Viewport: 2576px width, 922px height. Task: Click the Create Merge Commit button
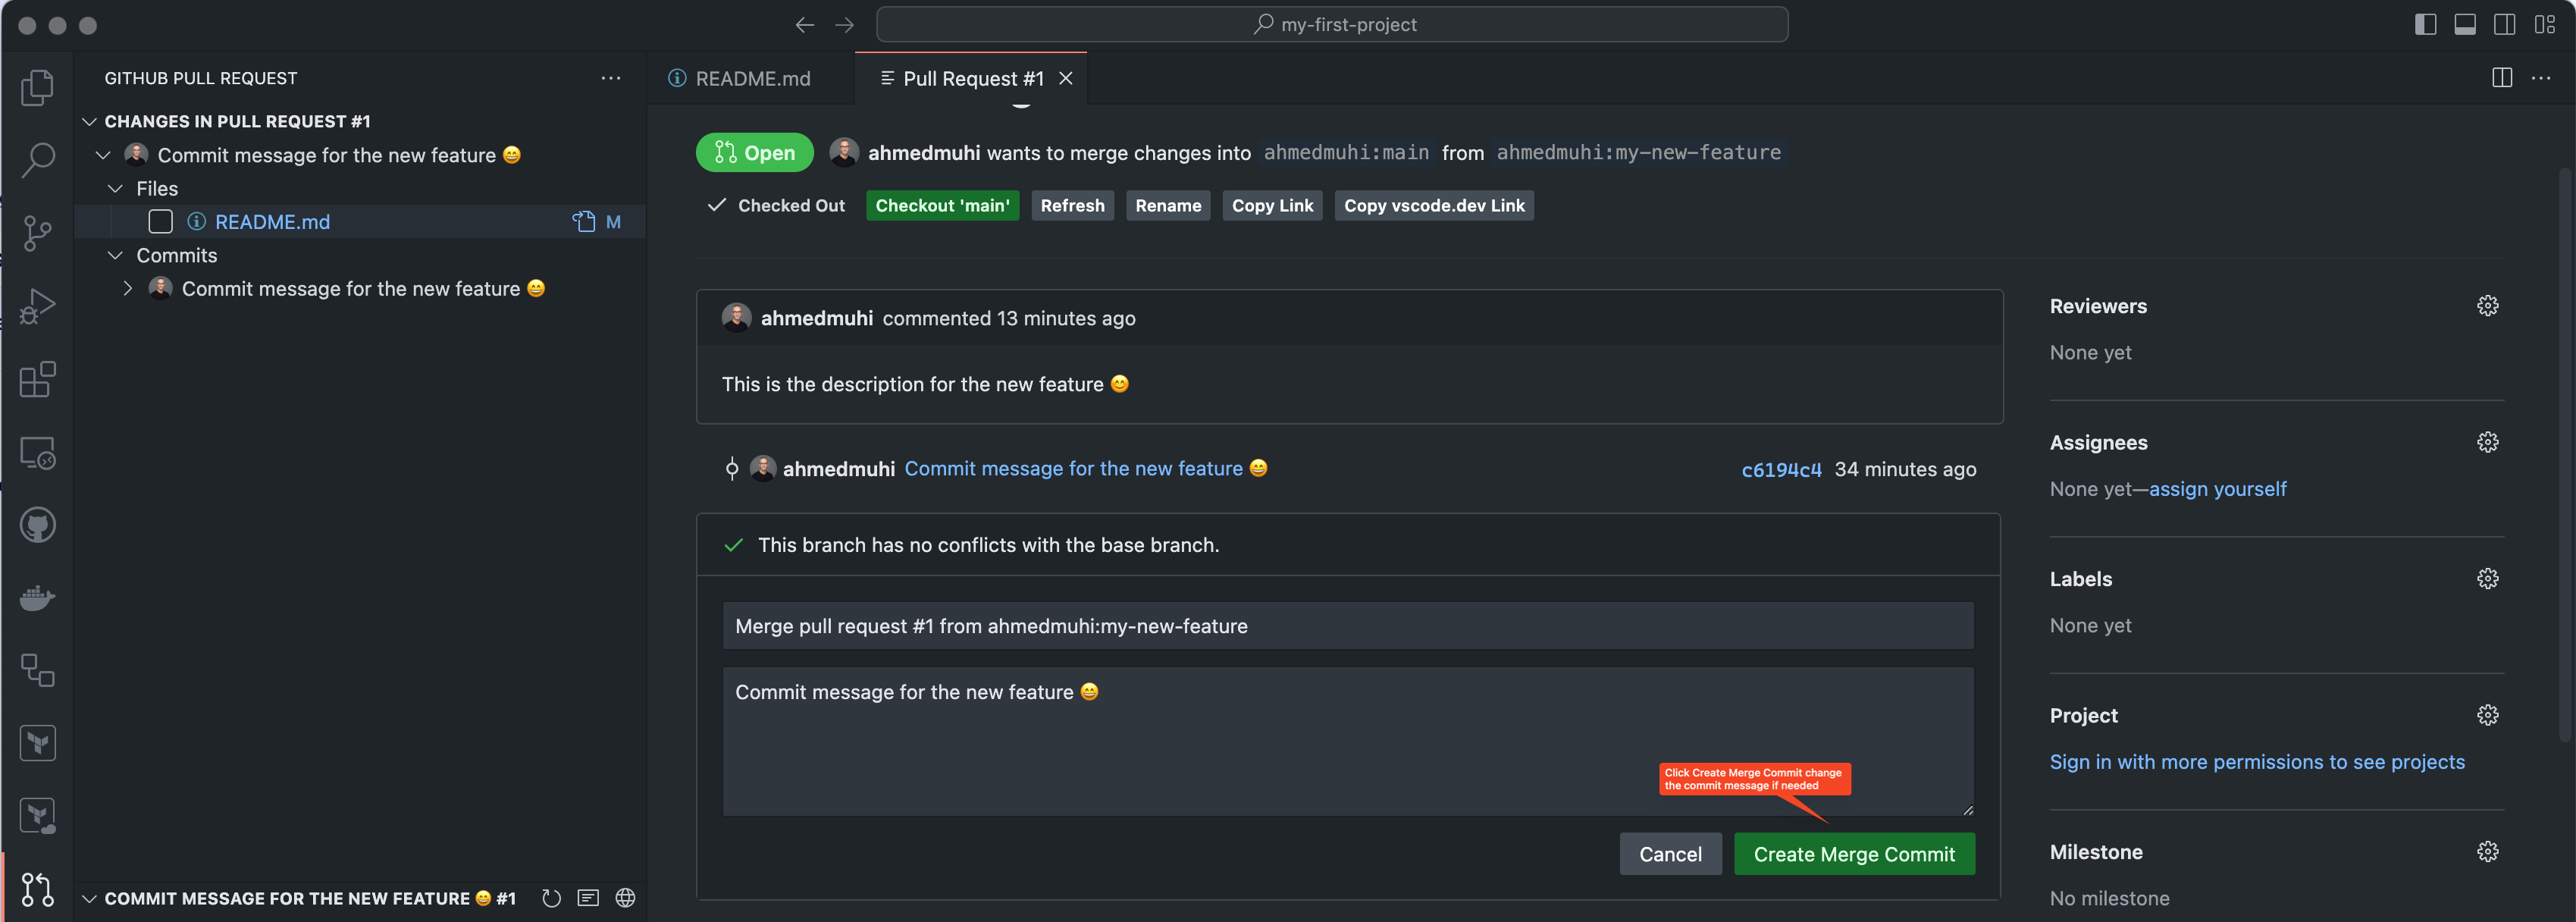tap(1854, 854)
